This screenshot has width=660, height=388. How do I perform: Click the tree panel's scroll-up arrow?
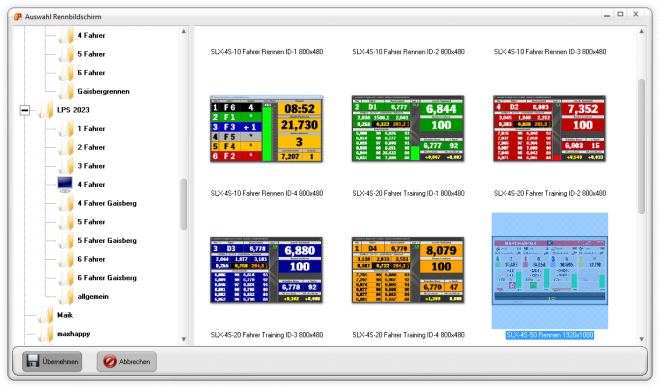(x=184, y=32)
